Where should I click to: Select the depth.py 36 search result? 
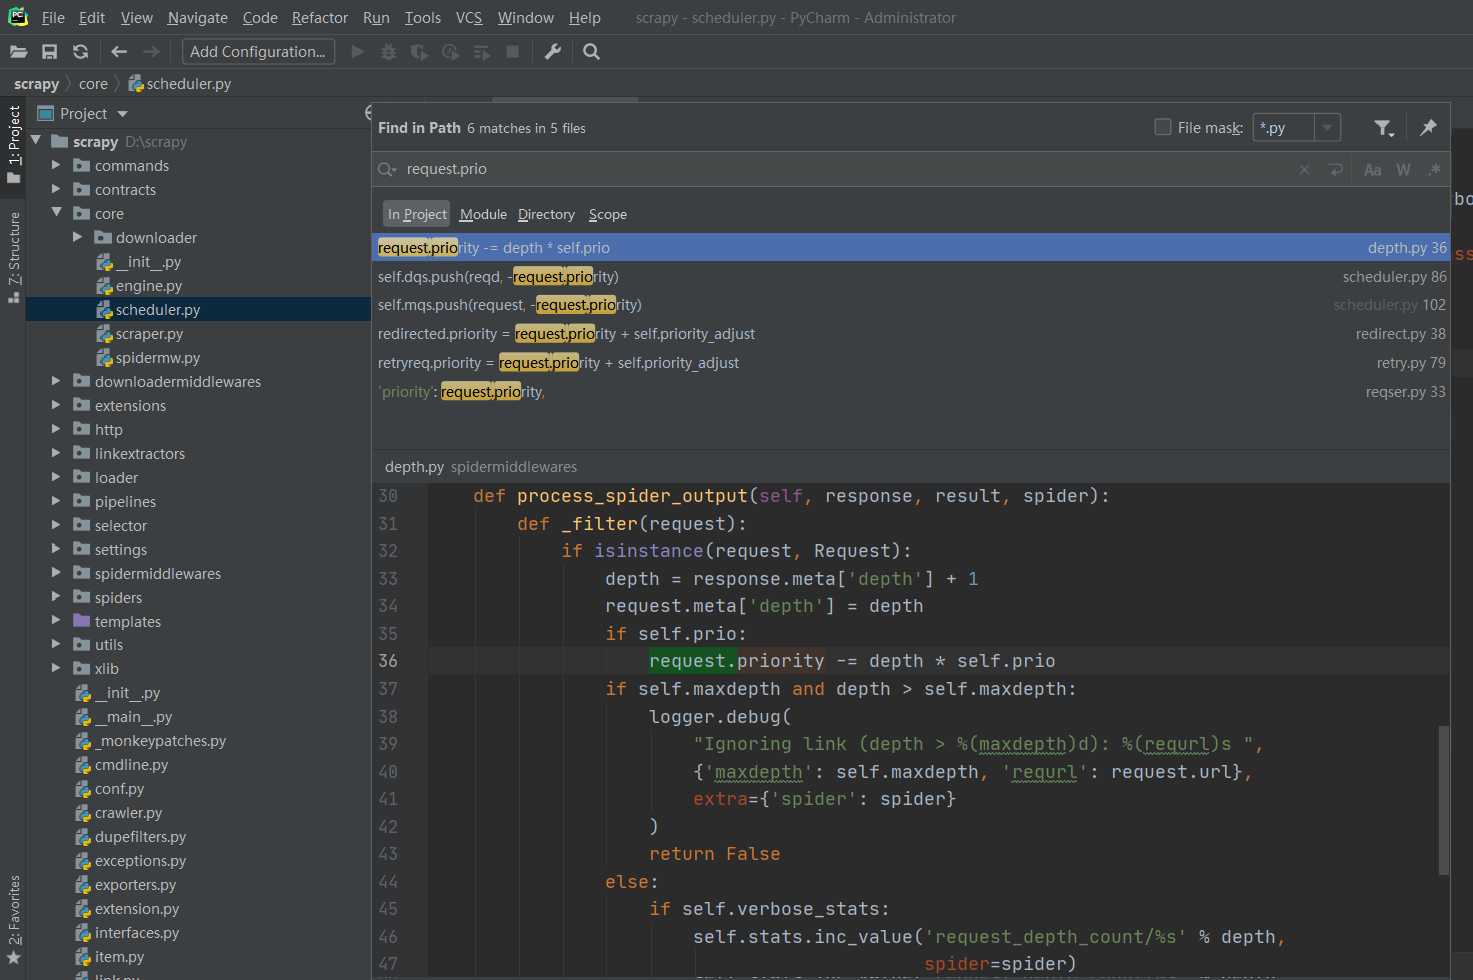[x=911, y=248]
